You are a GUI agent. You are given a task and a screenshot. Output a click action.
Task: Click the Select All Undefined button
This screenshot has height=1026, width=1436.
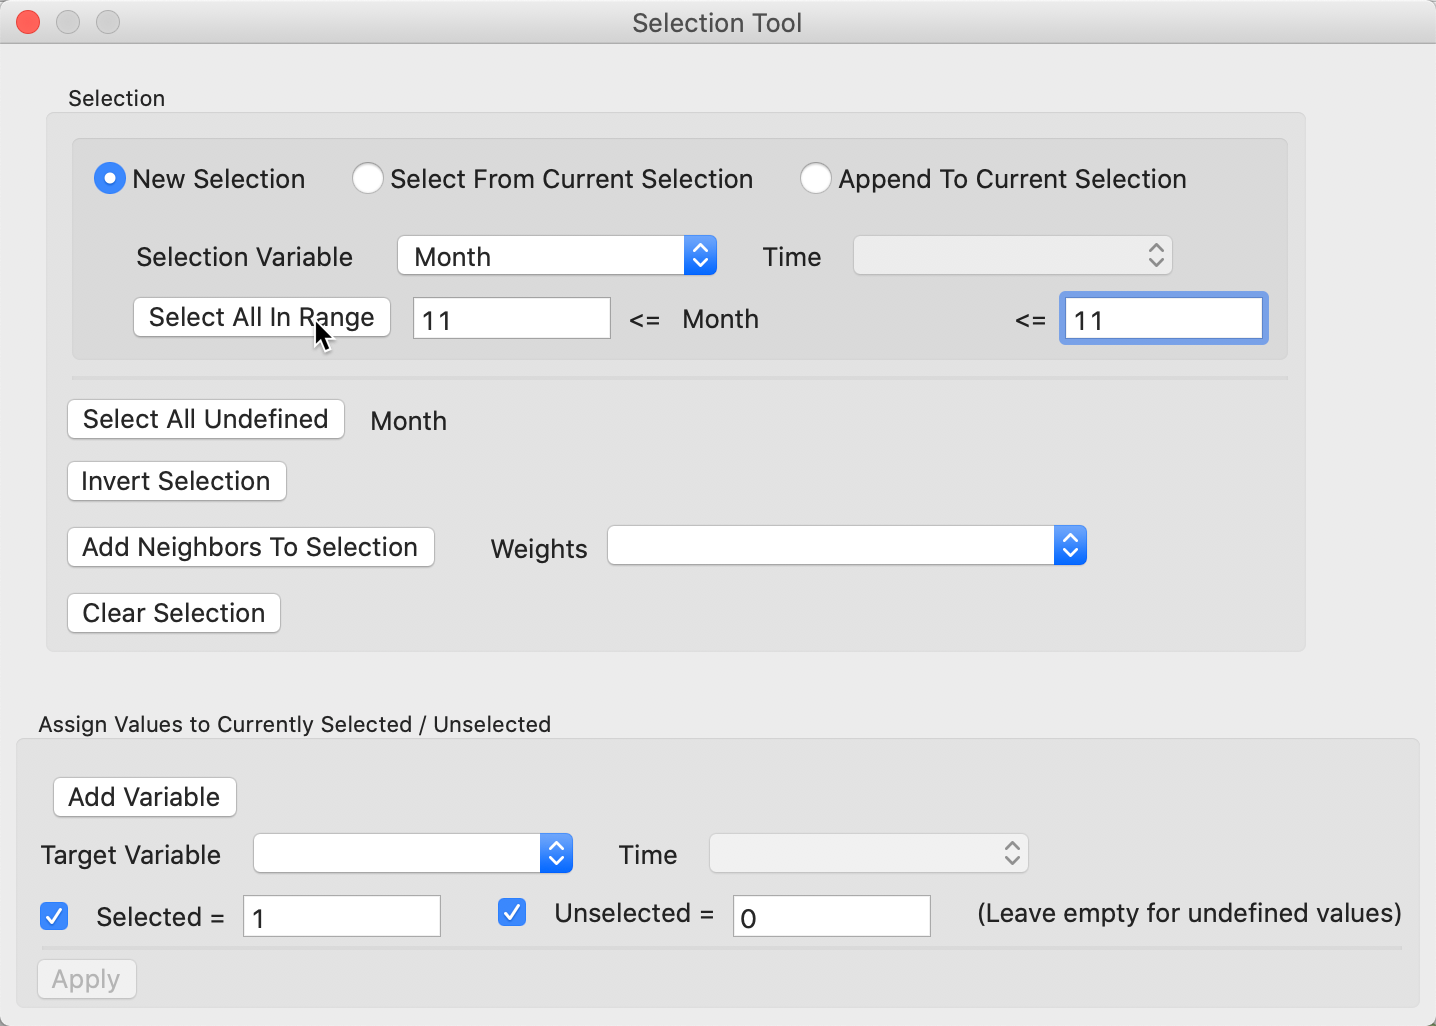click(206, 419)
